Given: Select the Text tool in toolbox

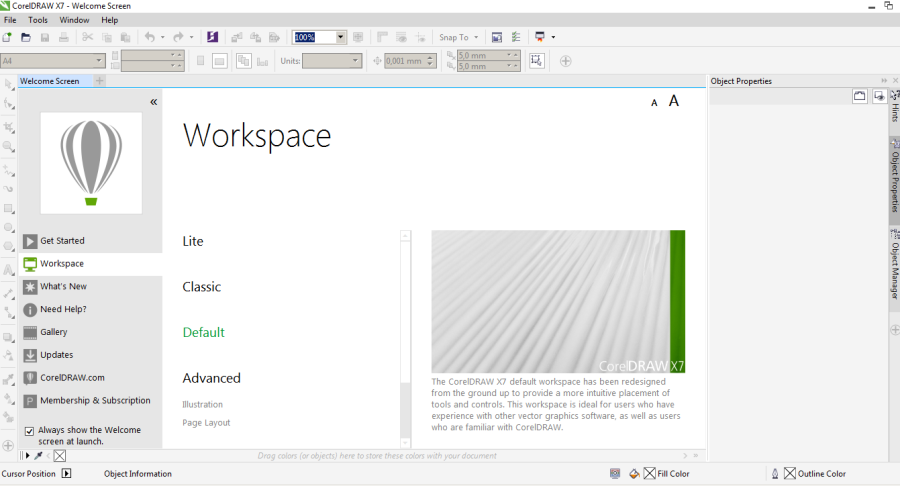Looking at the screenshot, I should (x=9, y=270).
